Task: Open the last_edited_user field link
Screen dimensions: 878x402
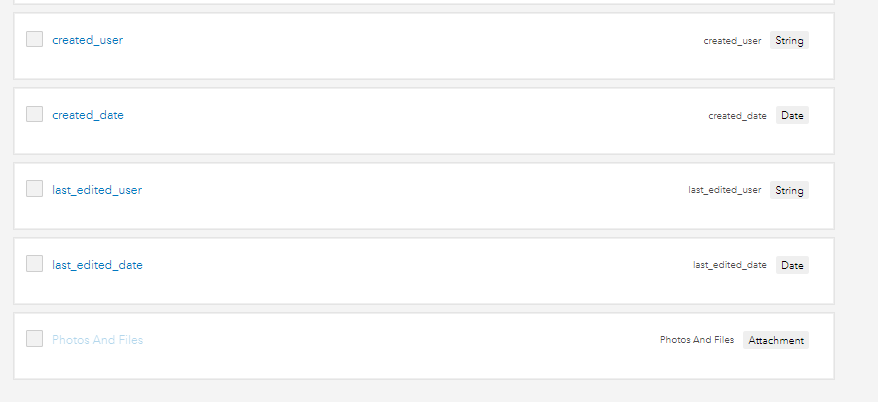Action: pyautogui.click(x=97, y=190)
